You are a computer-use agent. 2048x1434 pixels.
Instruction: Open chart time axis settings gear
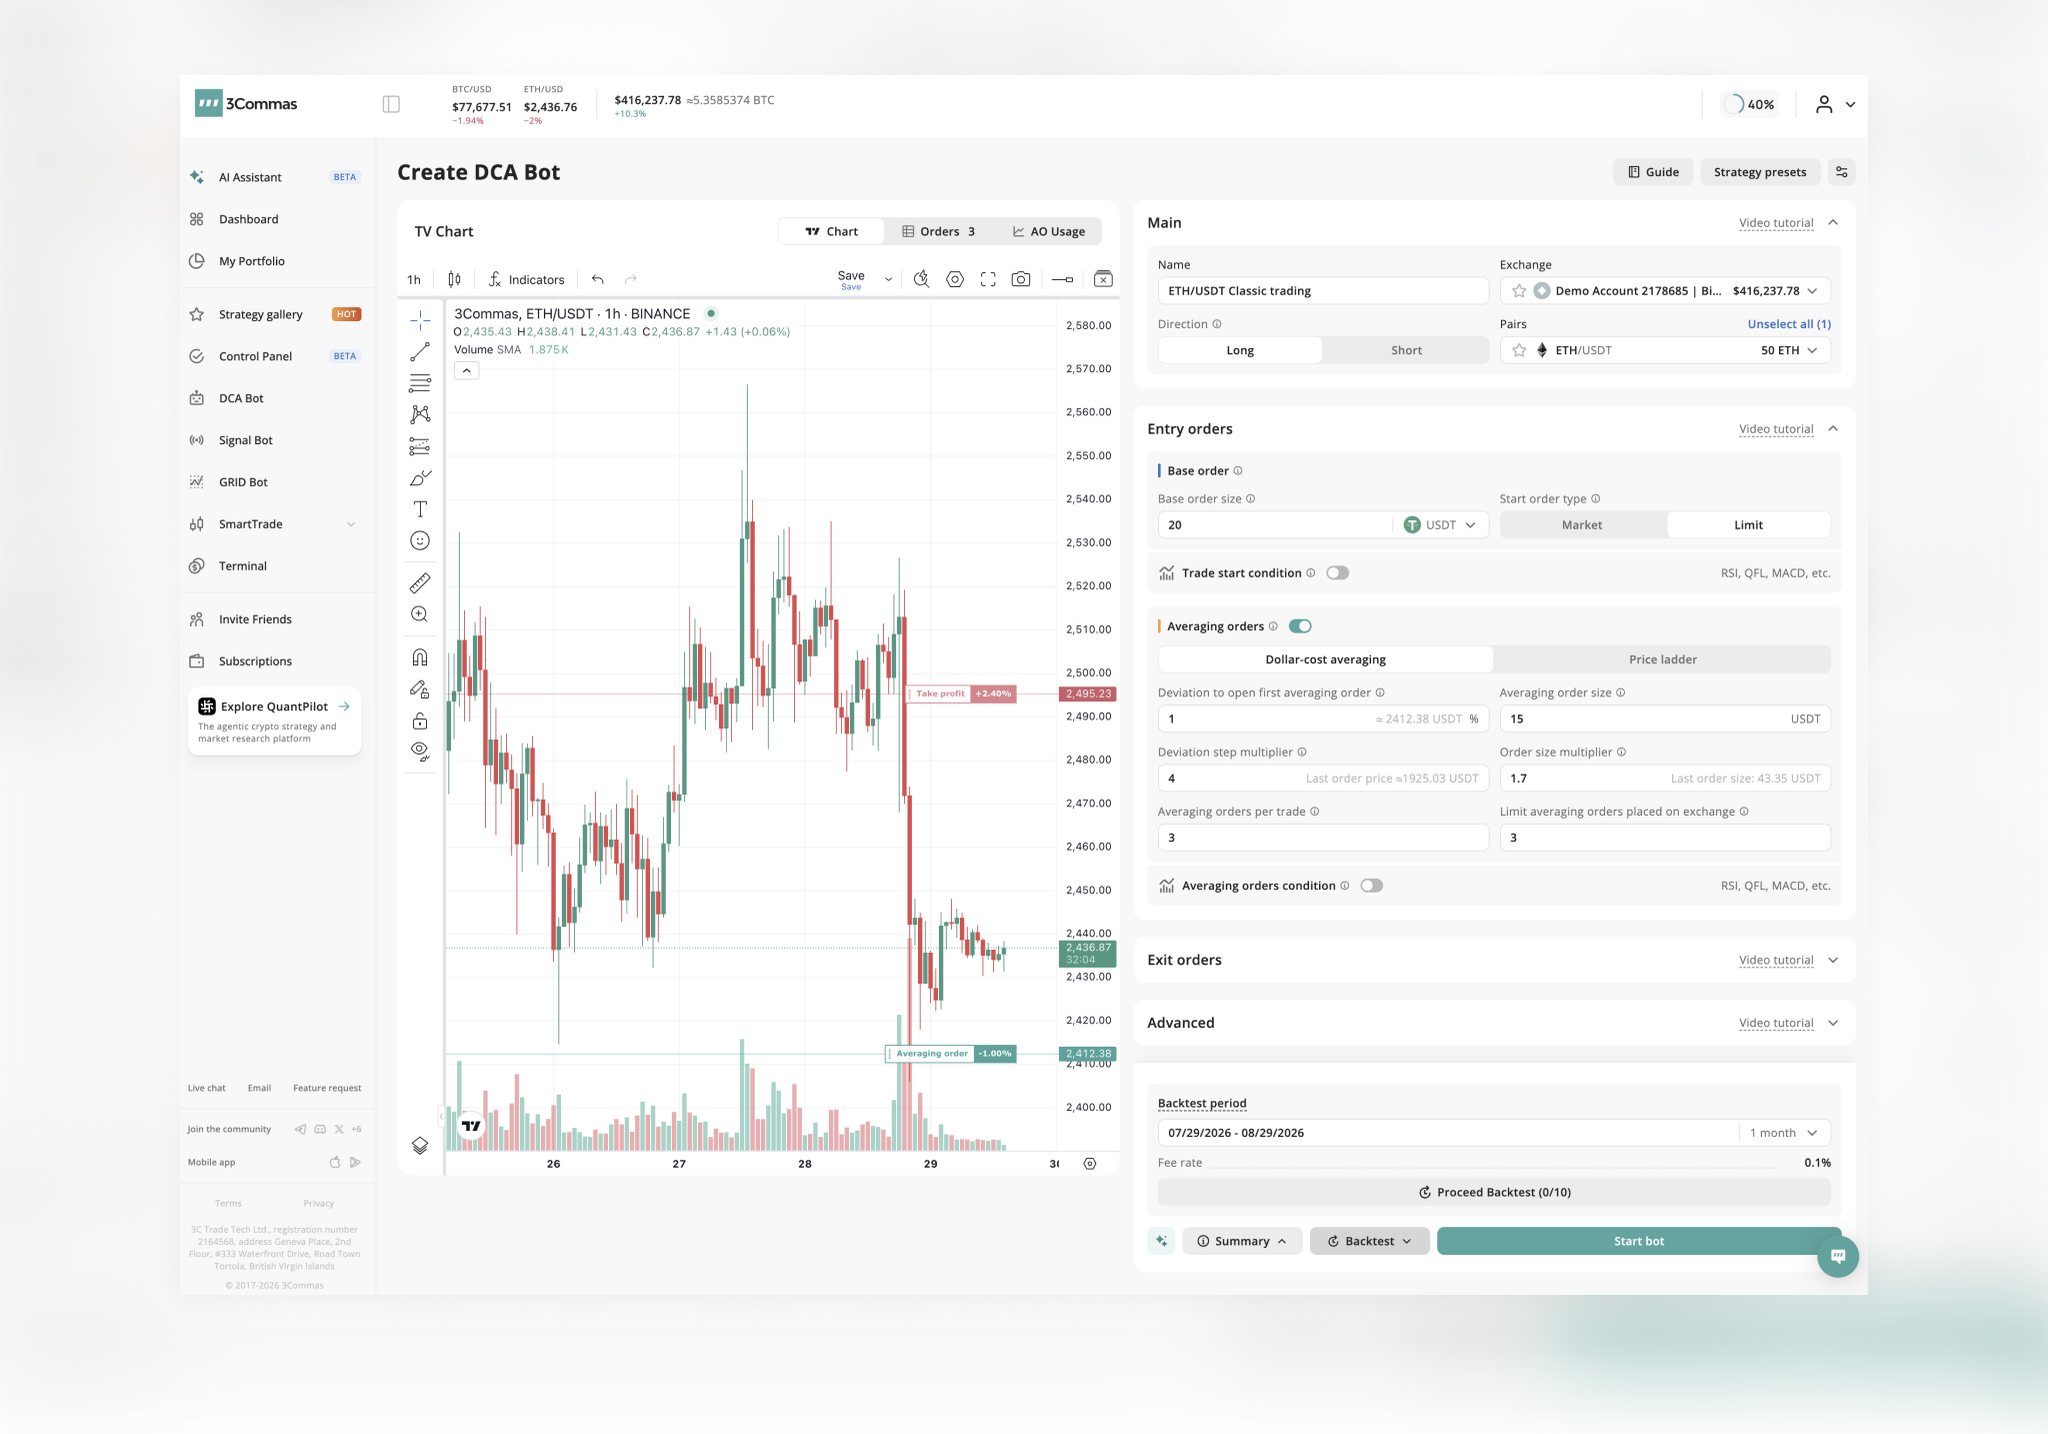(x=1090, y=1164)
